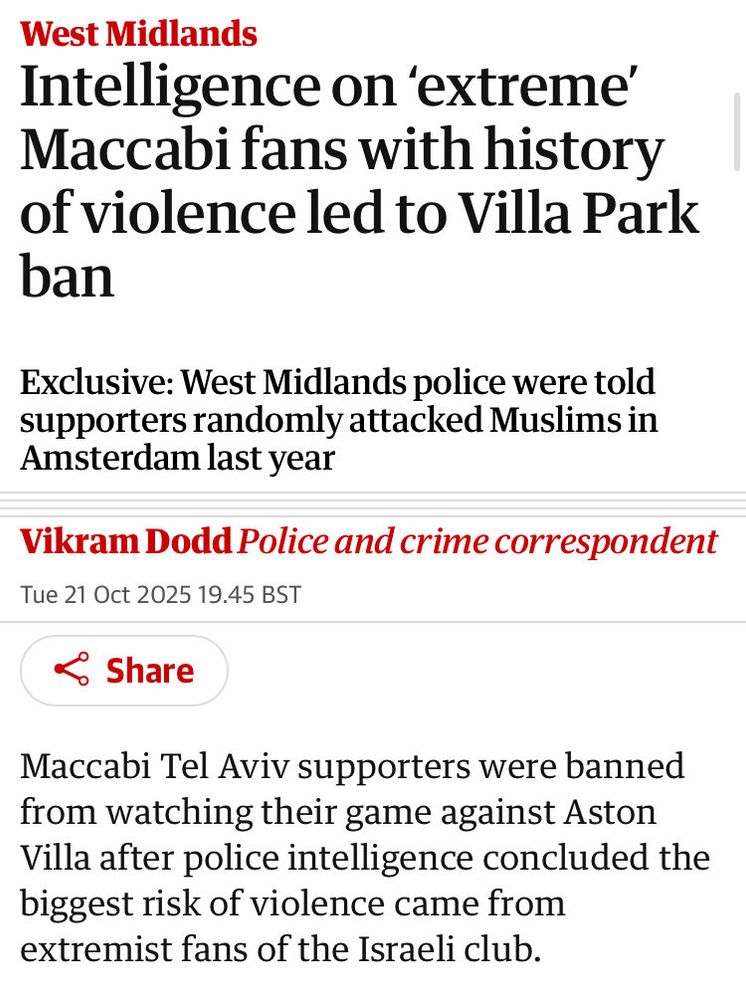Click the 'BST' timezone label
Viewport: 746px width, 1000px height.
[x=281, y=594]
